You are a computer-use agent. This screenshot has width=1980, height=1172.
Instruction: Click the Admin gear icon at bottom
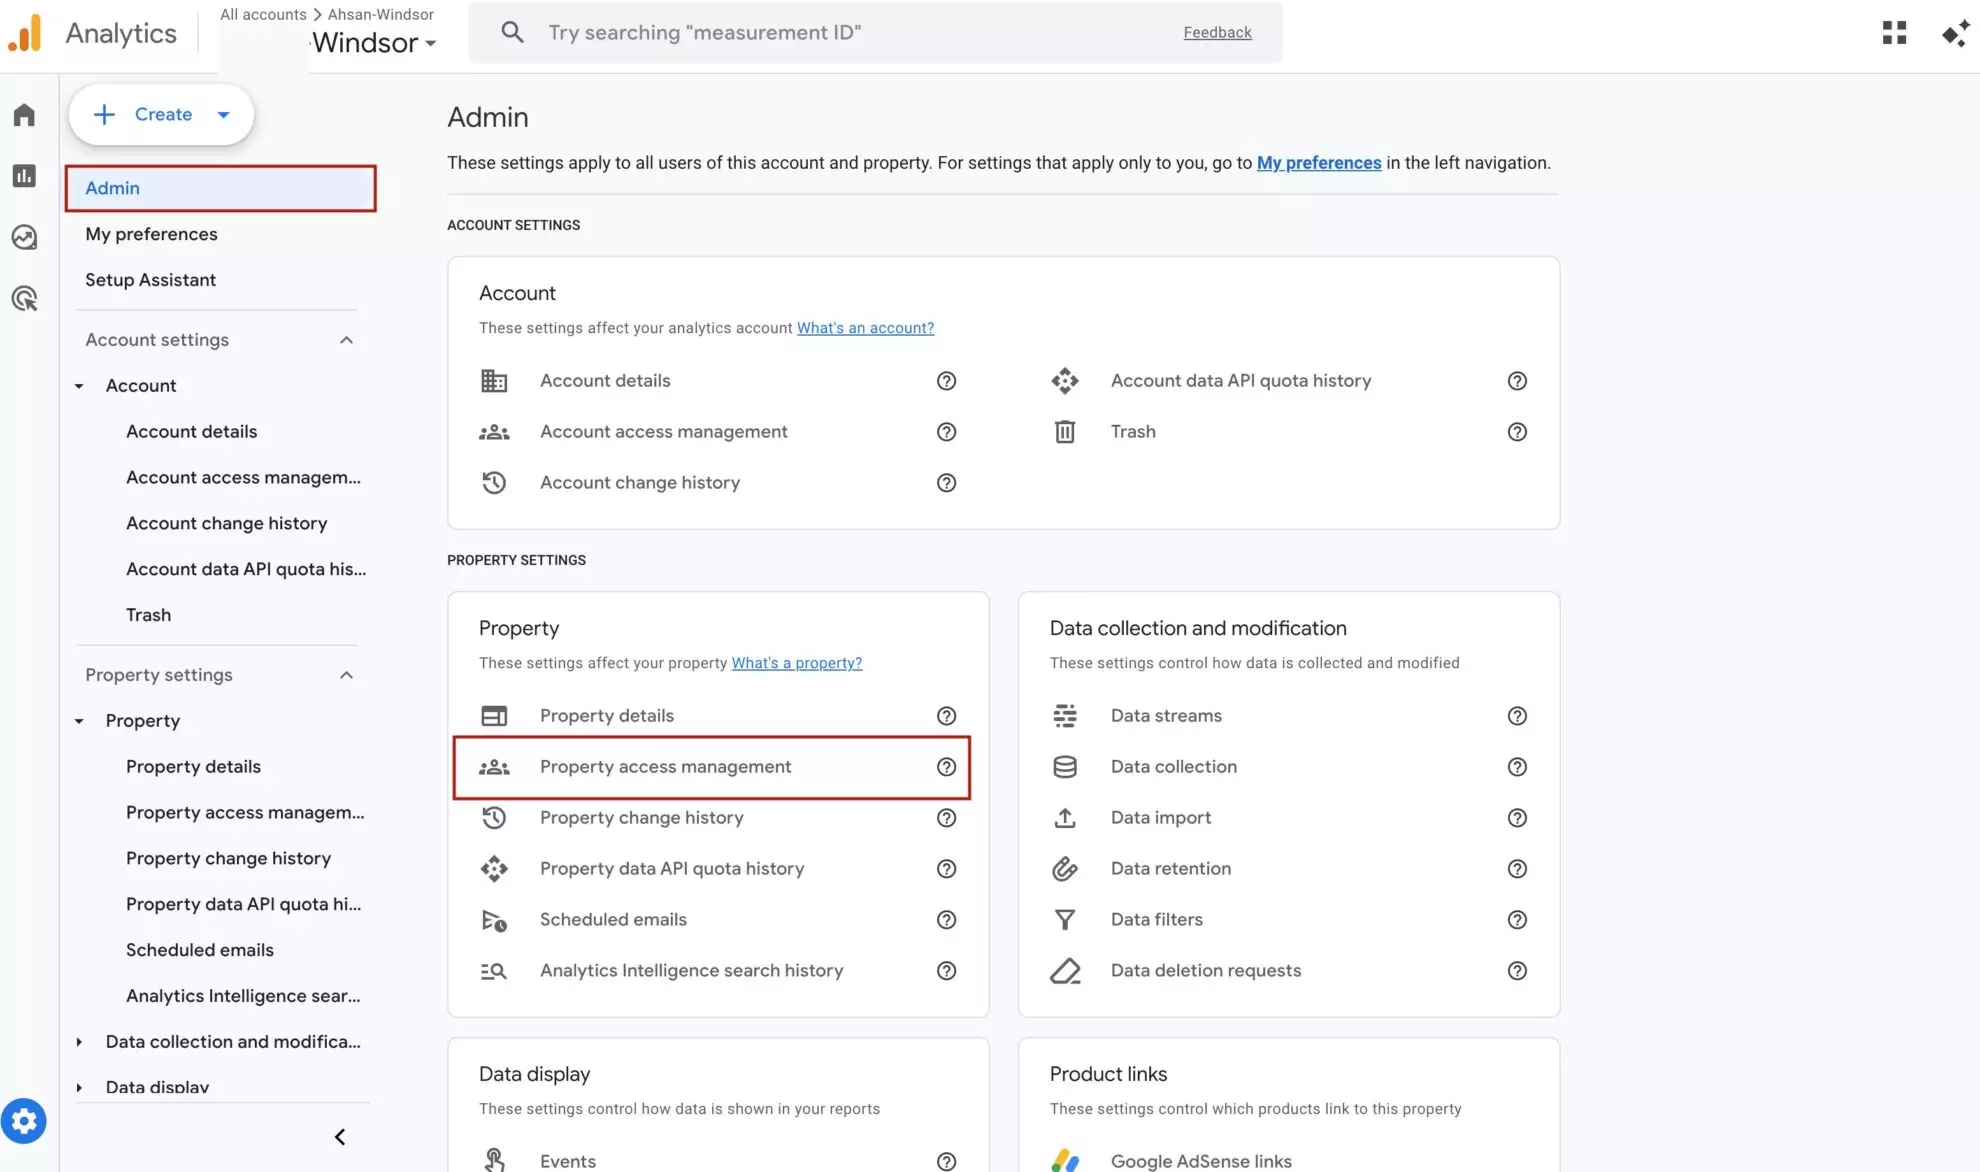click(25, 1121)
